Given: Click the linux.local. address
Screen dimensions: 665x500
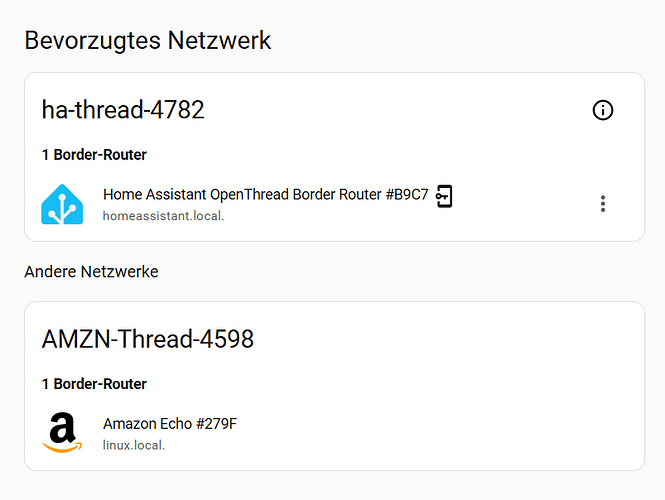Looking at the screenshot, I should (x=134, y=445).
